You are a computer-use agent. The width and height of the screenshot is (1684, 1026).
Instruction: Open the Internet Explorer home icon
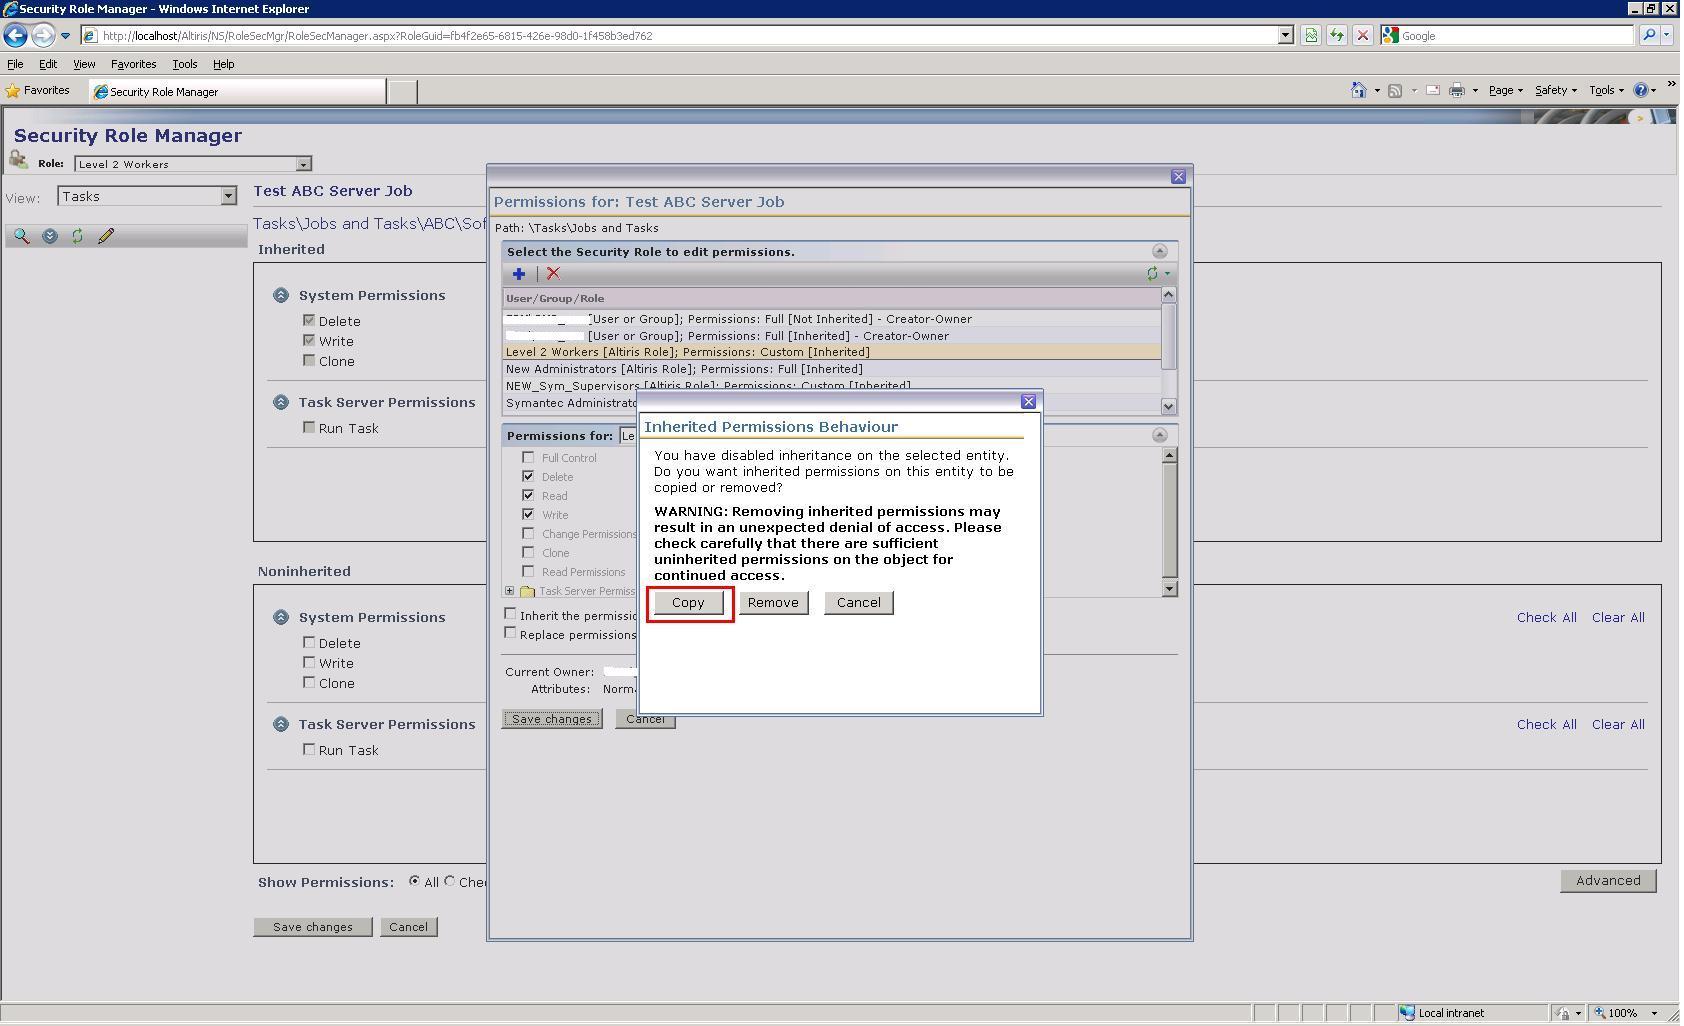point(1357,90)
